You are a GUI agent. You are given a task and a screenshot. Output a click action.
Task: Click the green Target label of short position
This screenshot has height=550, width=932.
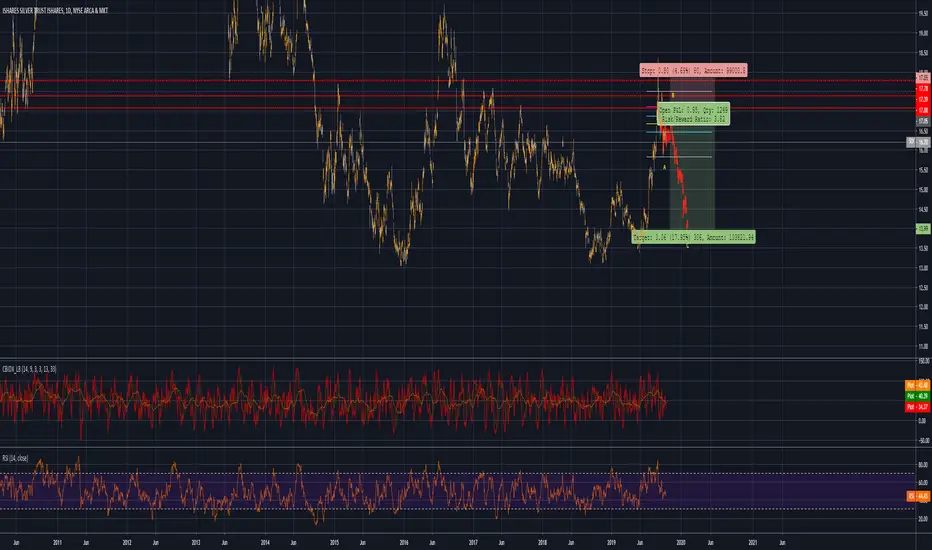click(693, 237)
